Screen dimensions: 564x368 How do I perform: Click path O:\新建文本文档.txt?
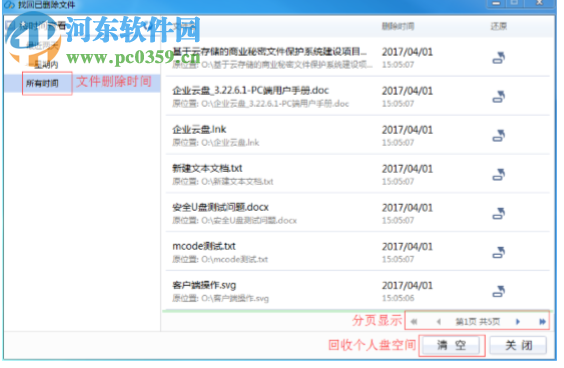click(237, 181)
